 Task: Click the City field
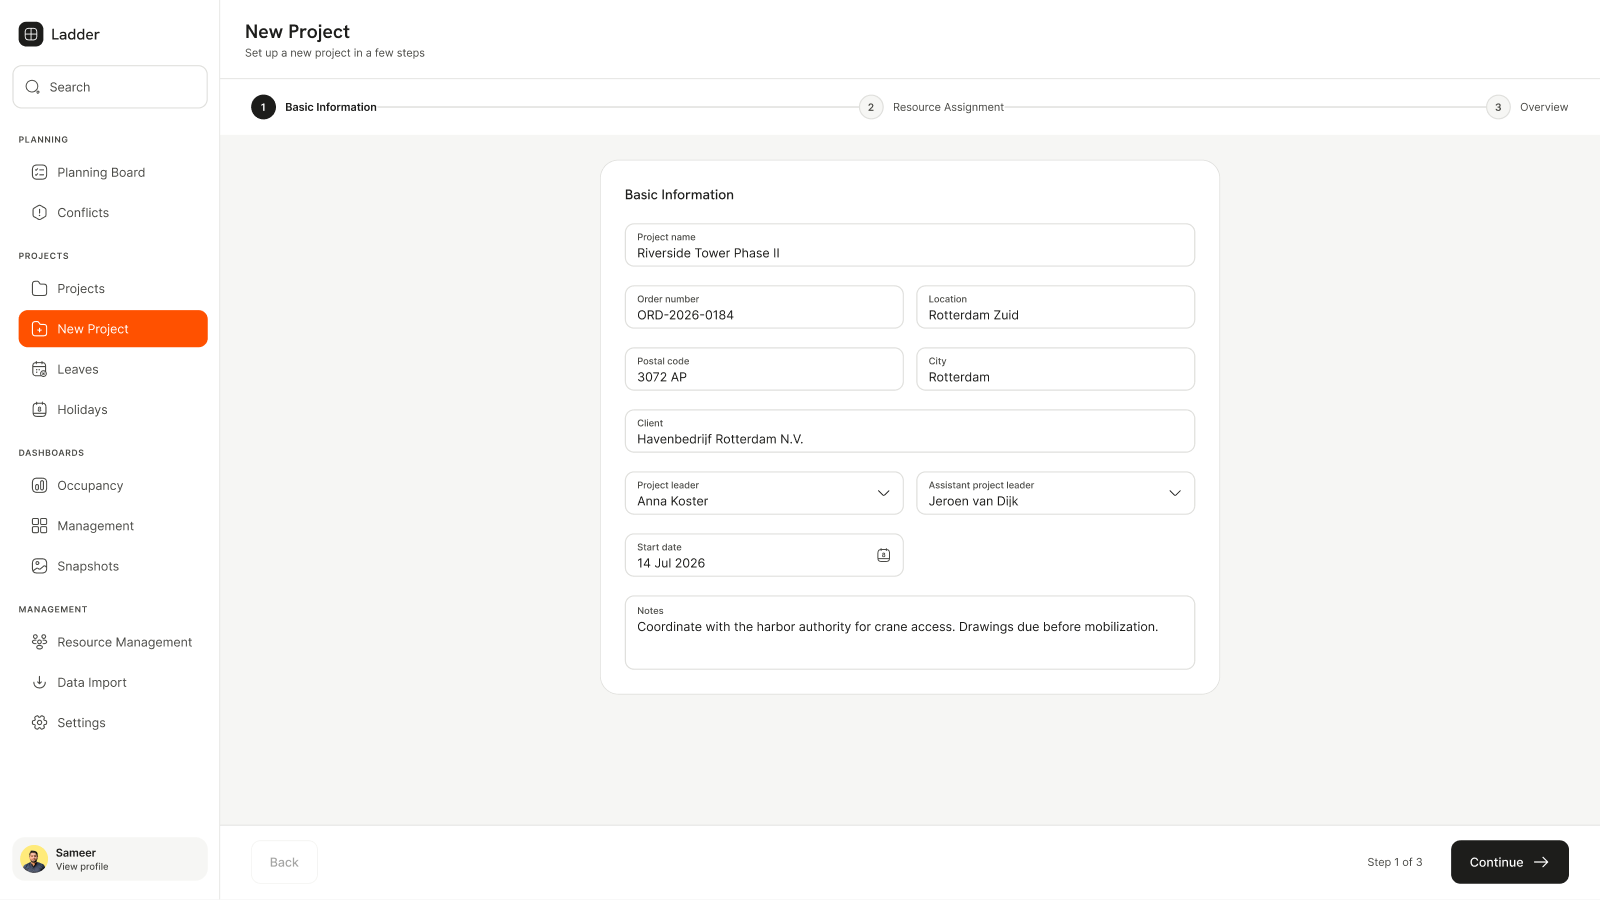click(1055, 369)
